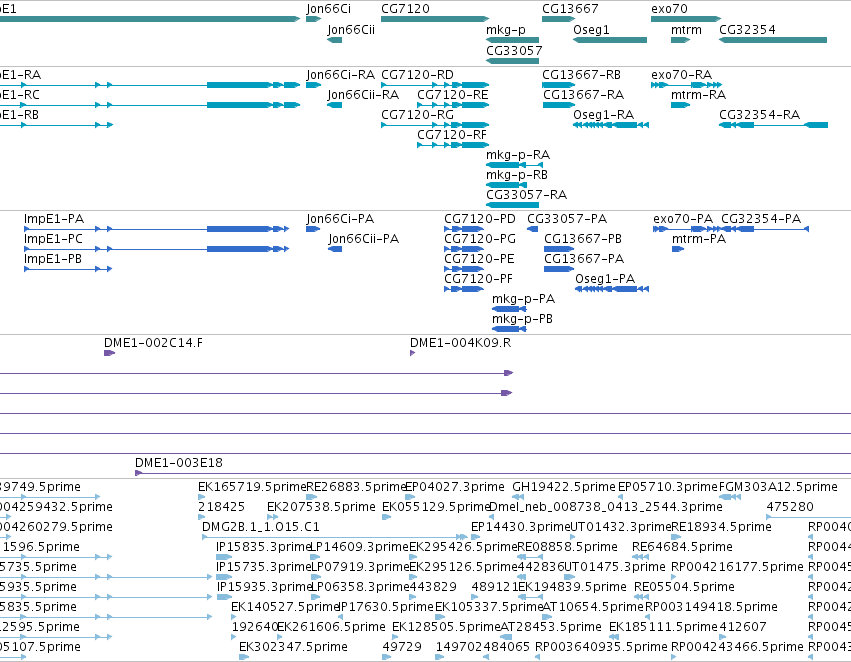Click the ImpE1-PC protein label
Image resolution: width=851 pixels, height=662 pixels.
pos(53,239)
